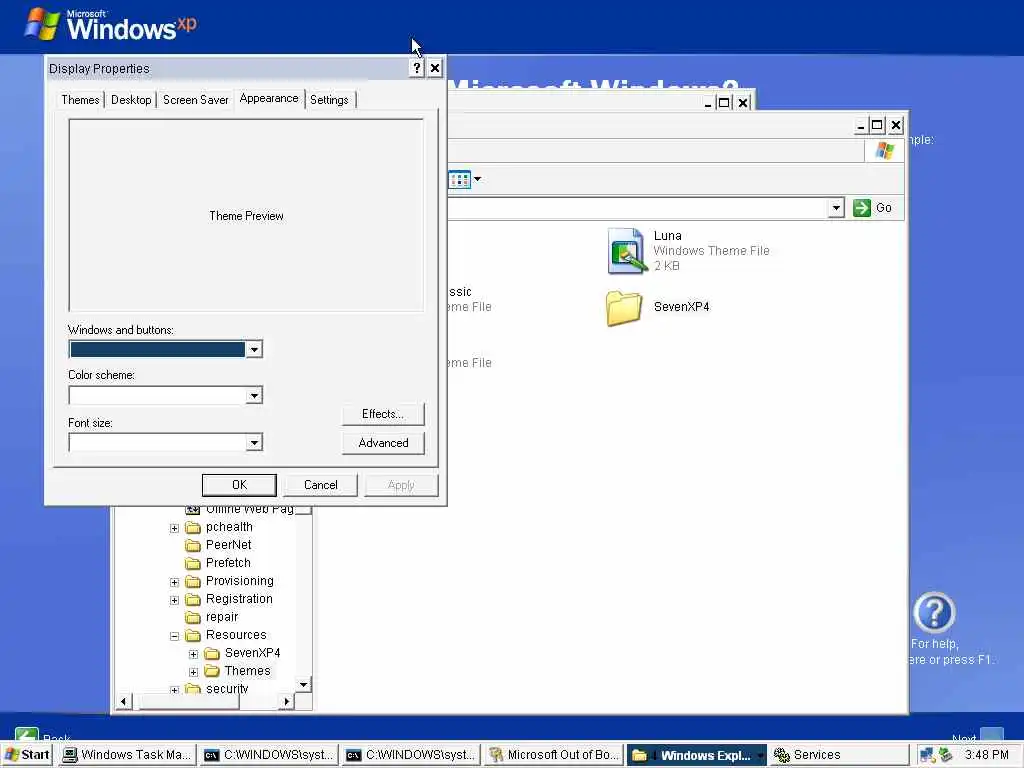Select the Appearance tab
Screen dimensions: 1024x768
269,99
